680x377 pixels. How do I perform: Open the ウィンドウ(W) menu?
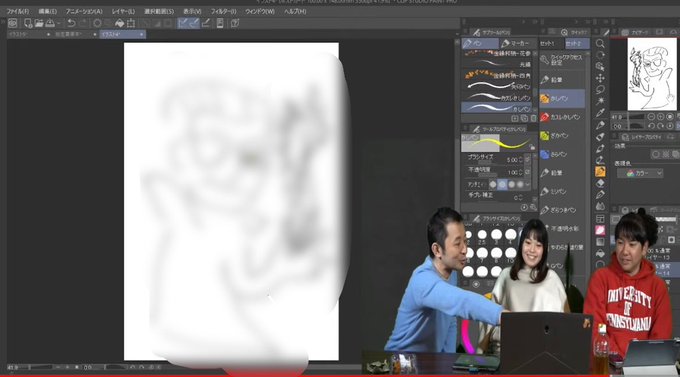(260, 11)
